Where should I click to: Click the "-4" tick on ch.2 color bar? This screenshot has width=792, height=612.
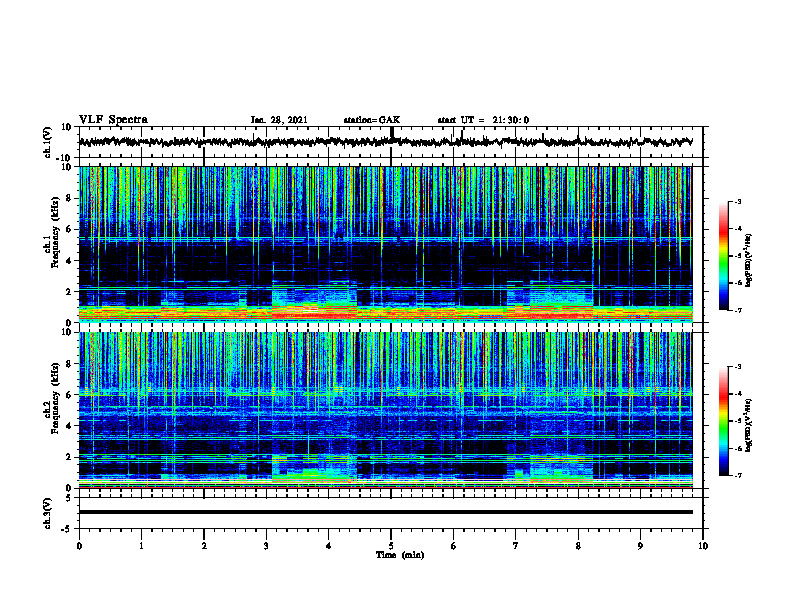737,394
